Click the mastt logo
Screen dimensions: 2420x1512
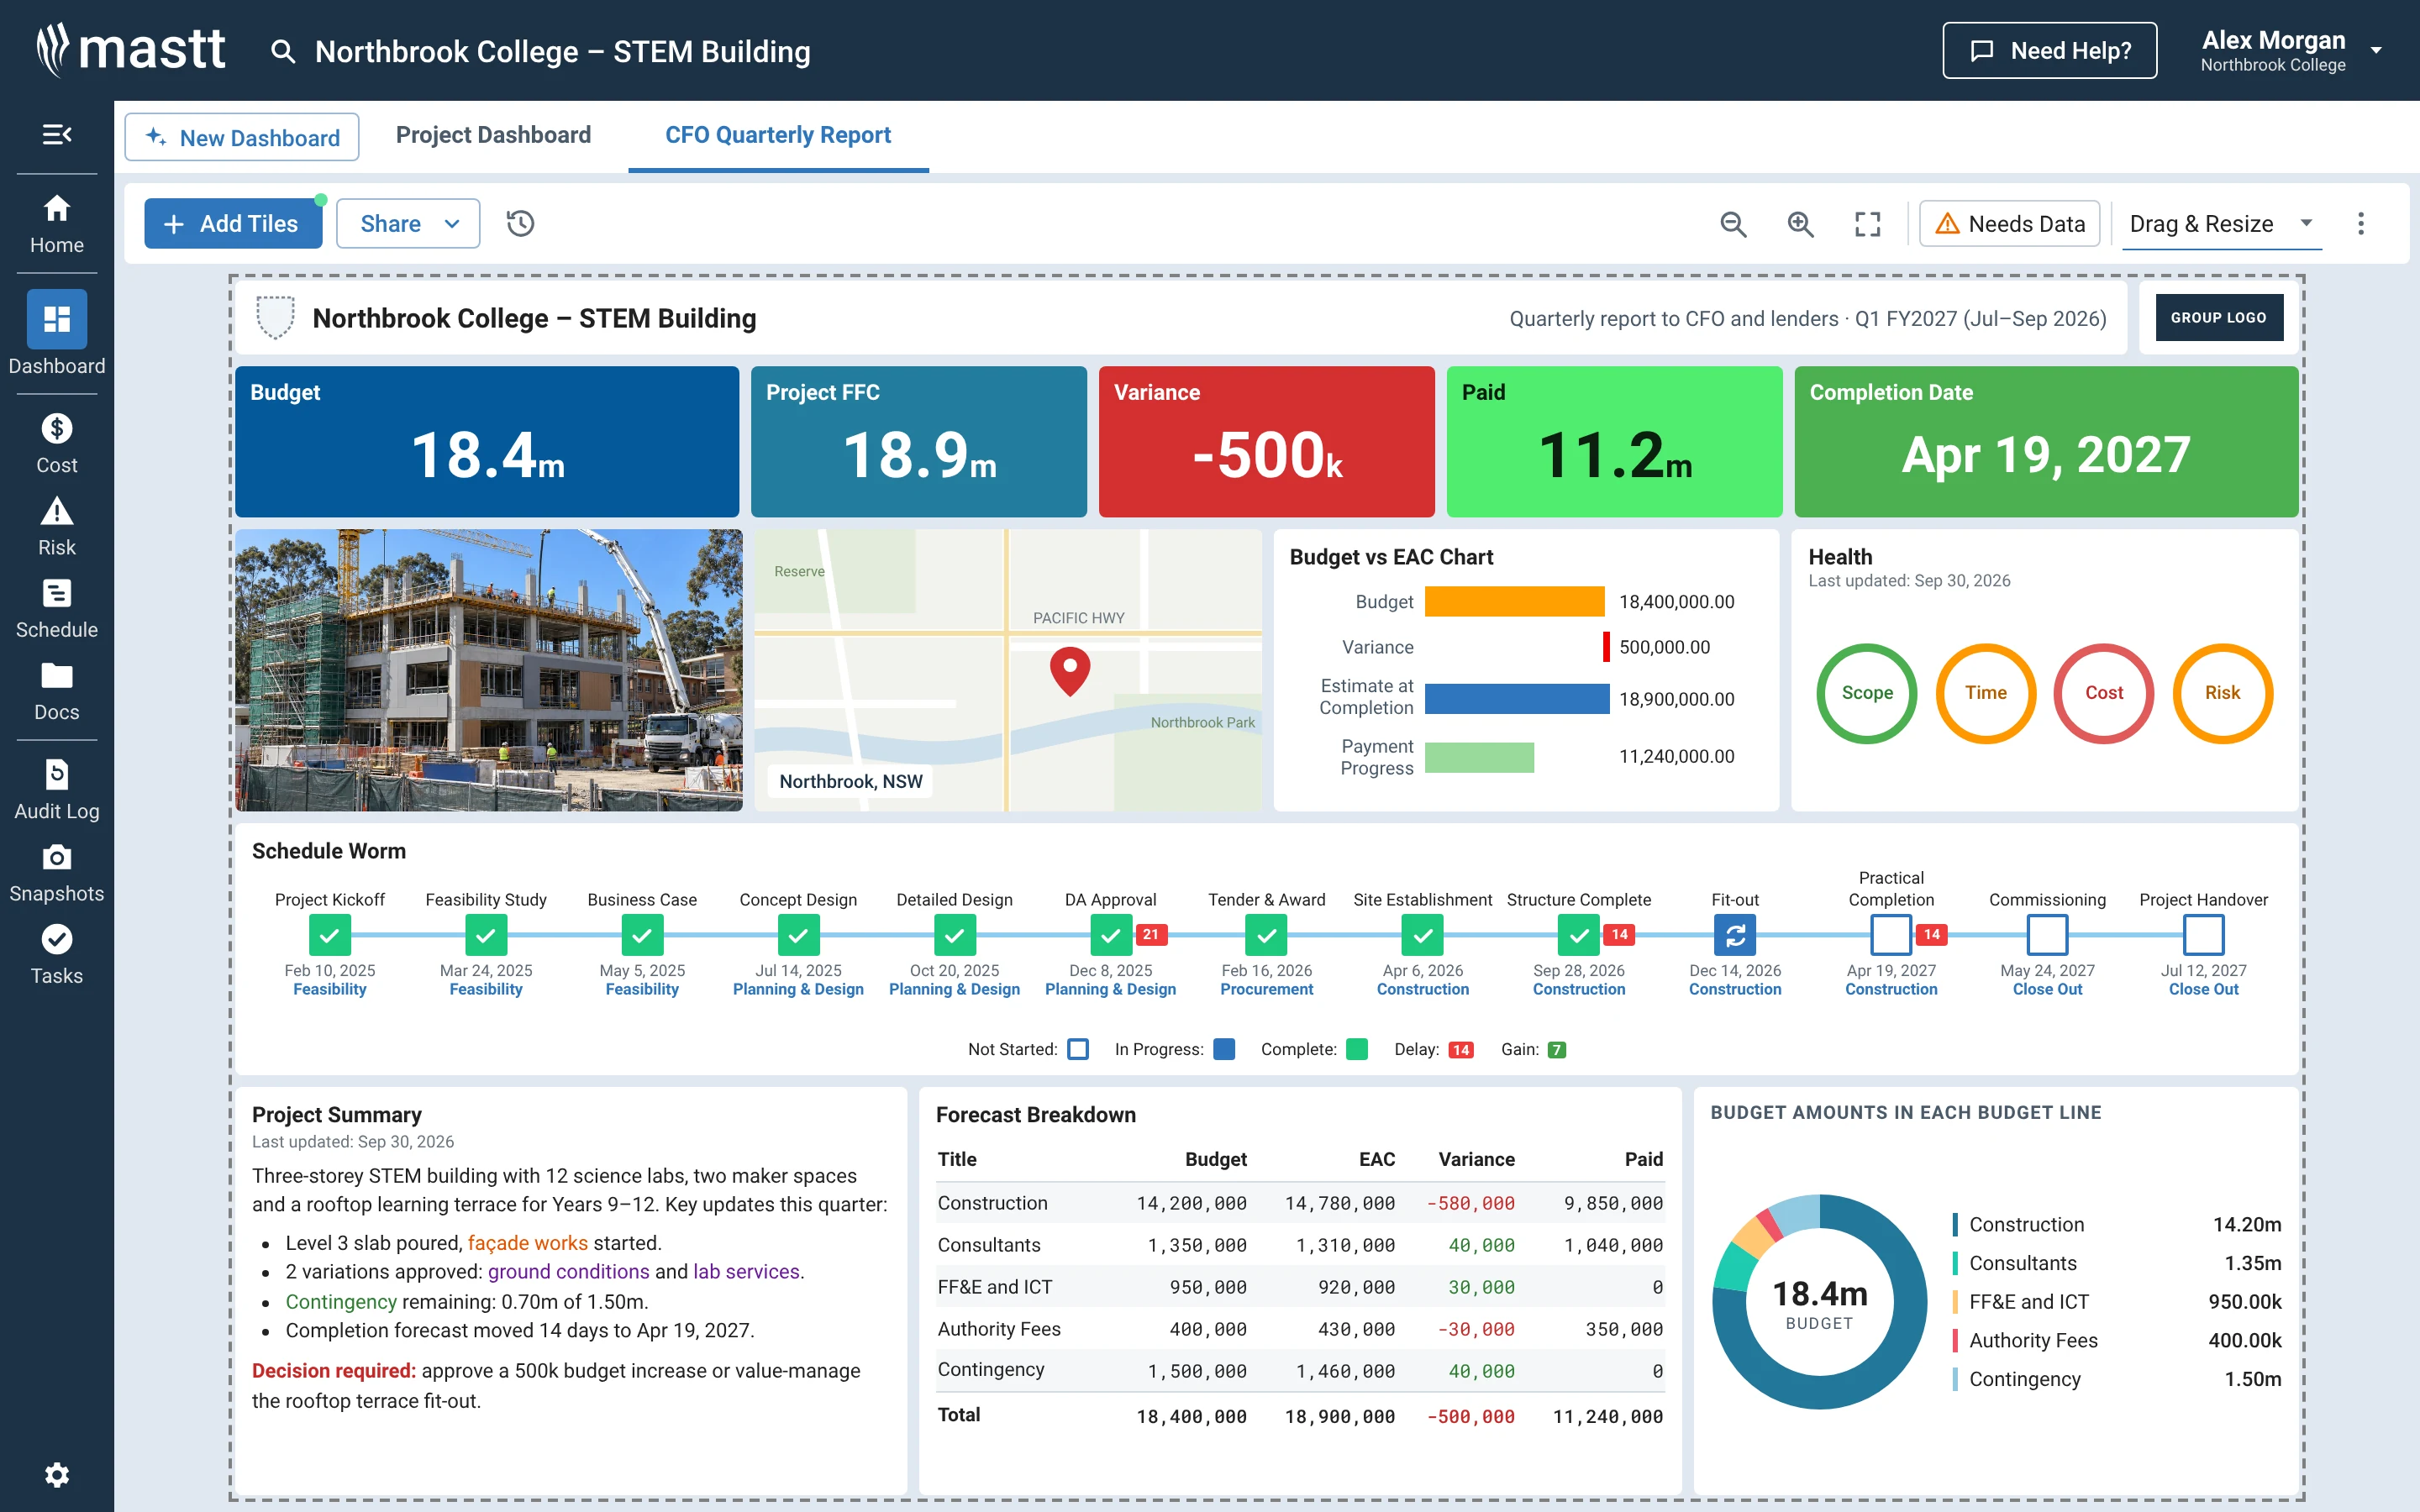point(131,50)
